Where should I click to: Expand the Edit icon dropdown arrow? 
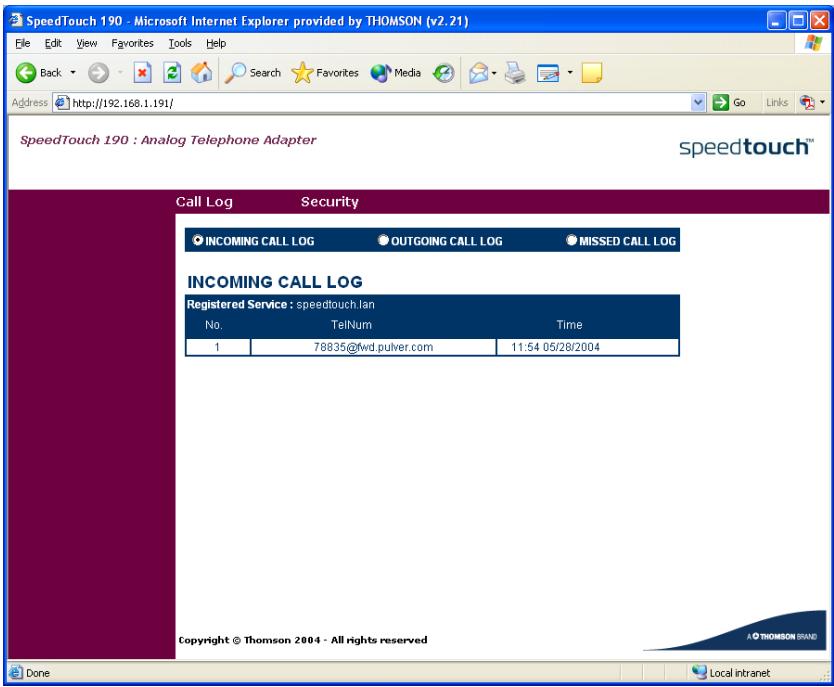570,72
